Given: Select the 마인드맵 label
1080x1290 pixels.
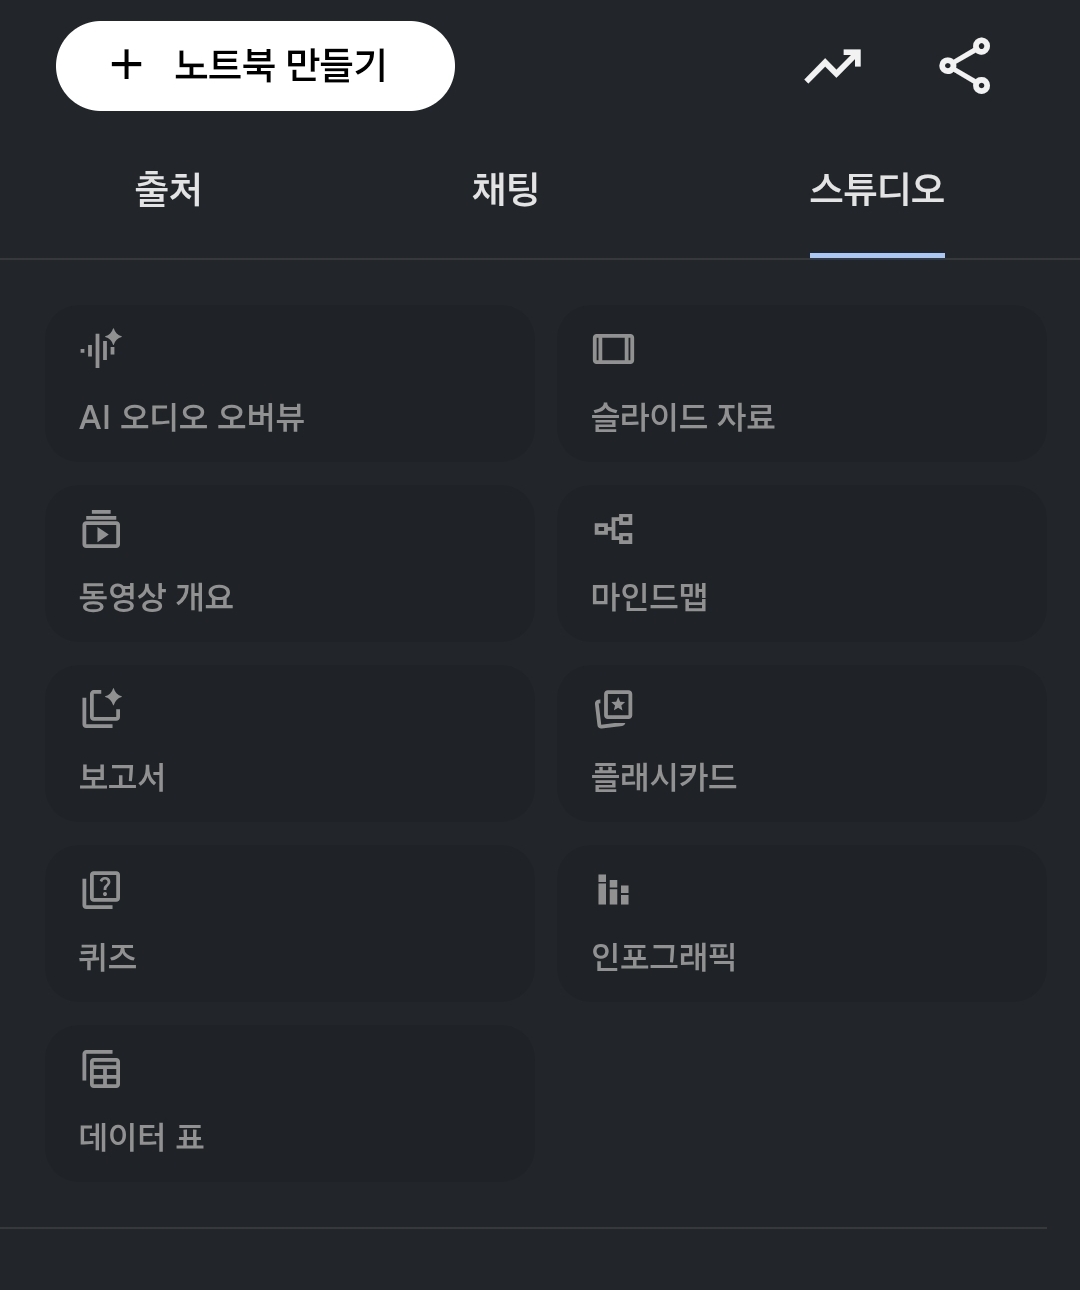Looking at the screenshot, I should point(649,597).
